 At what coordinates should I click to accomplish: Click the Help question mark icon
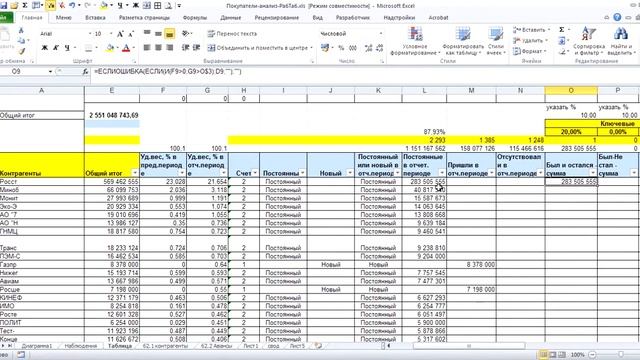617,17
